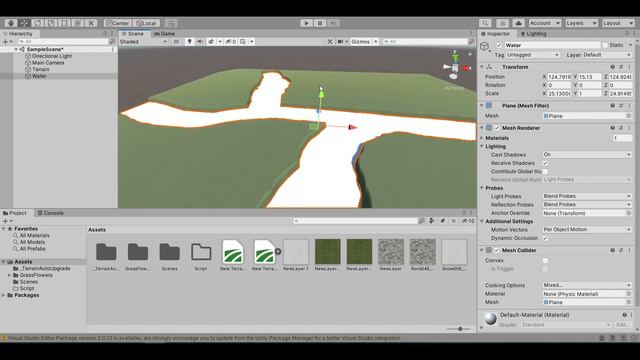The image size is (640, 360).
Task: Toggle the Static checkbox
Action: click(605, 45)
